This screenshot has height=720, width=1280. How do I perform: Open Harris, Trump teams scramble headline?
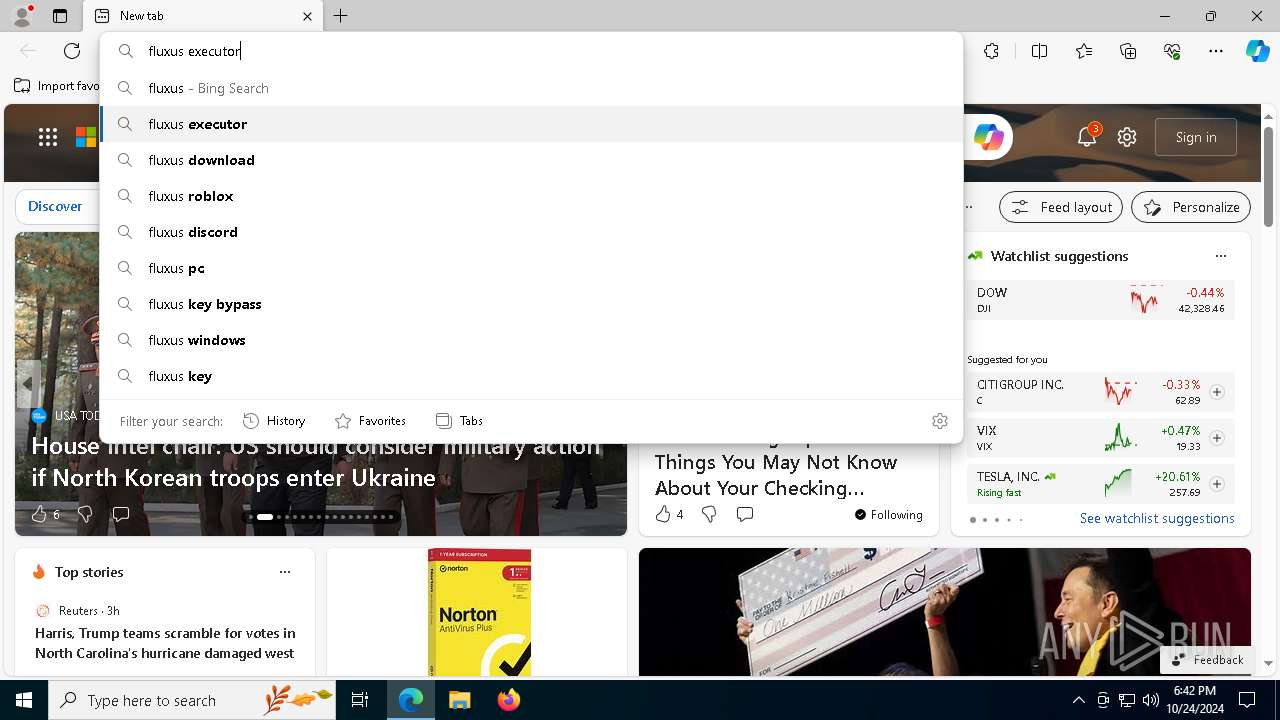165,643
